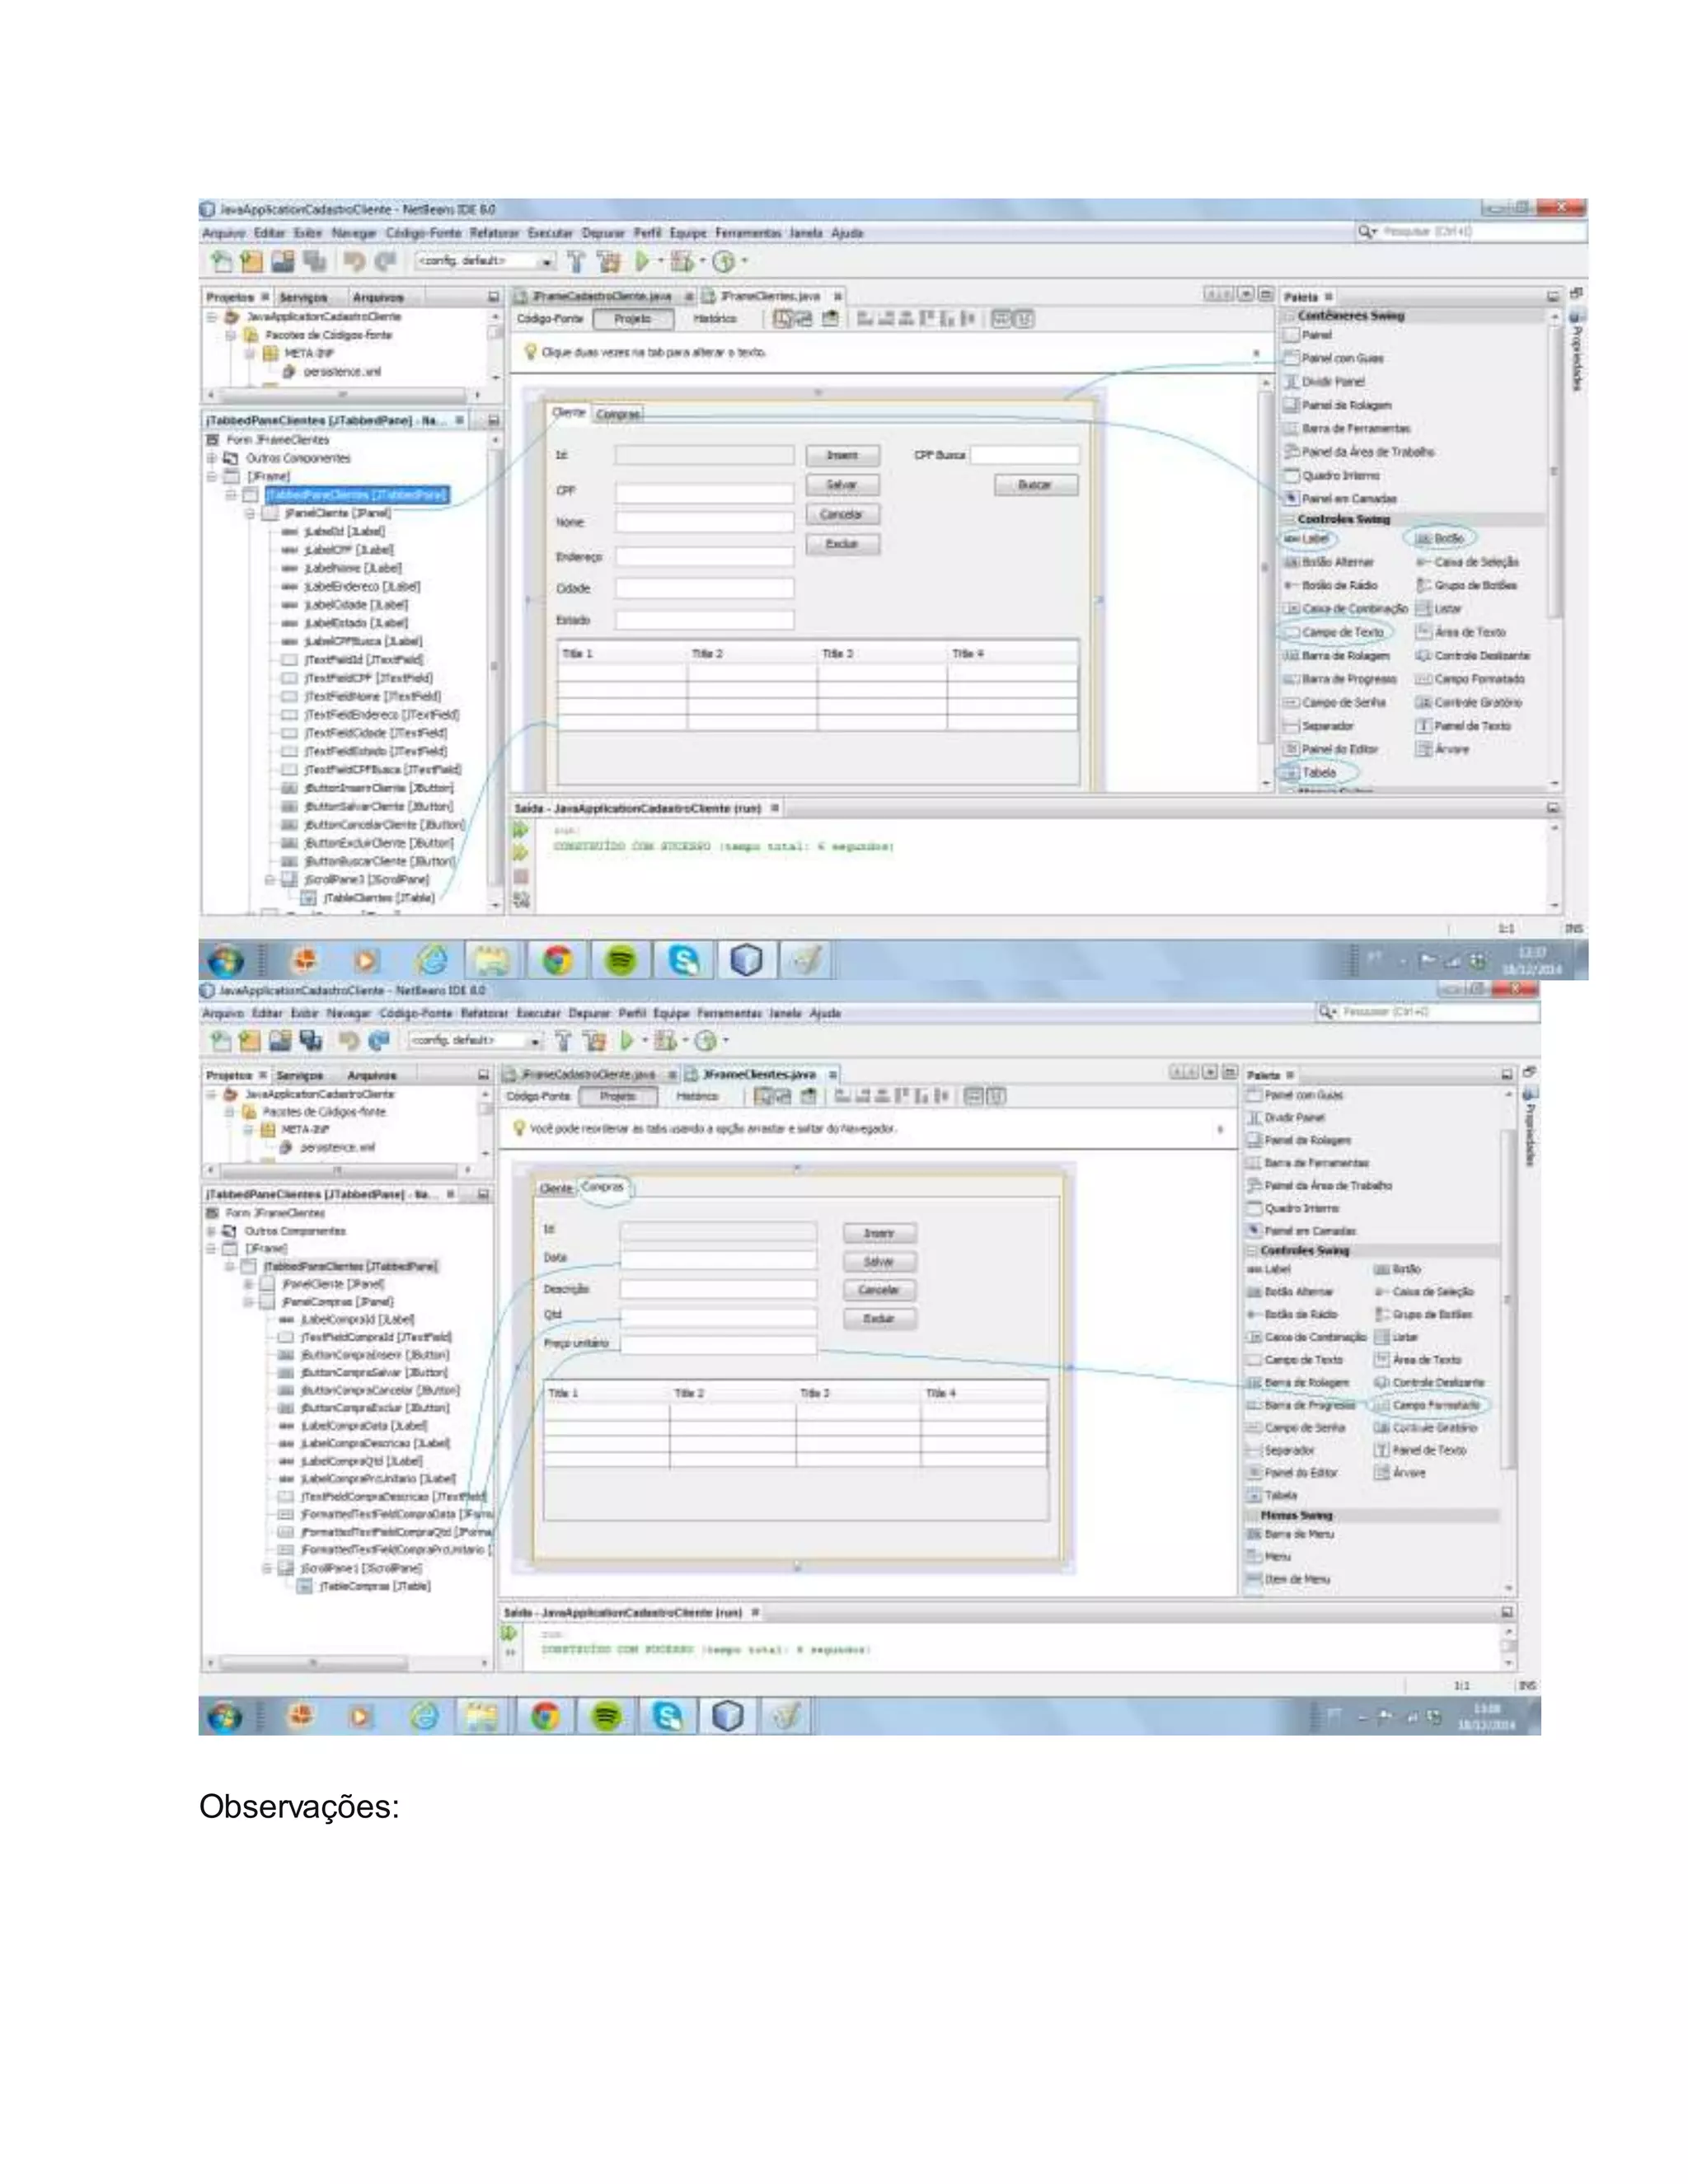Select jPanelCompras [JPanel] node in navigator
Screen dimensions: 1688x2184
(x=337, y=1301)
